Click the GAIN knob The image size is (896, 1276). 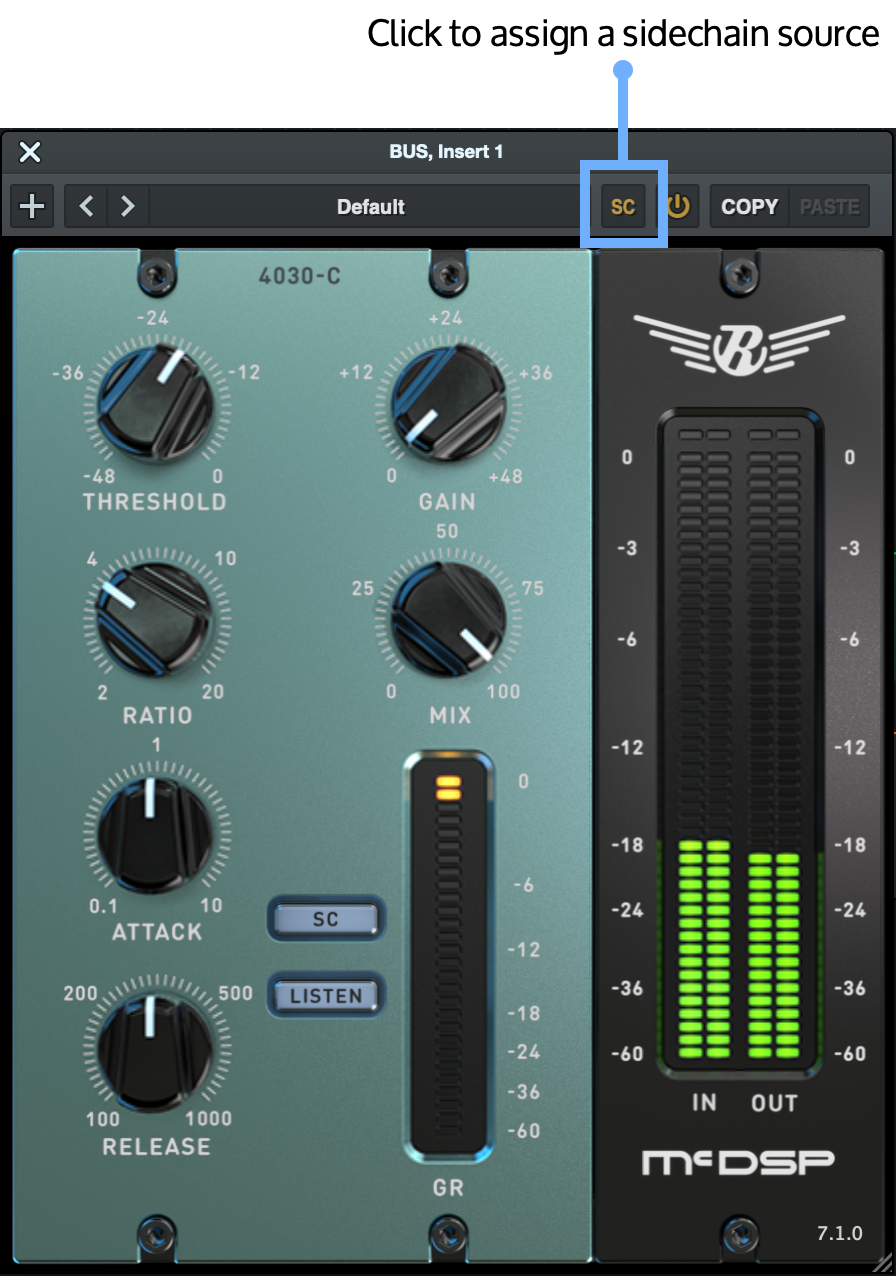click(x=447, y=405)
